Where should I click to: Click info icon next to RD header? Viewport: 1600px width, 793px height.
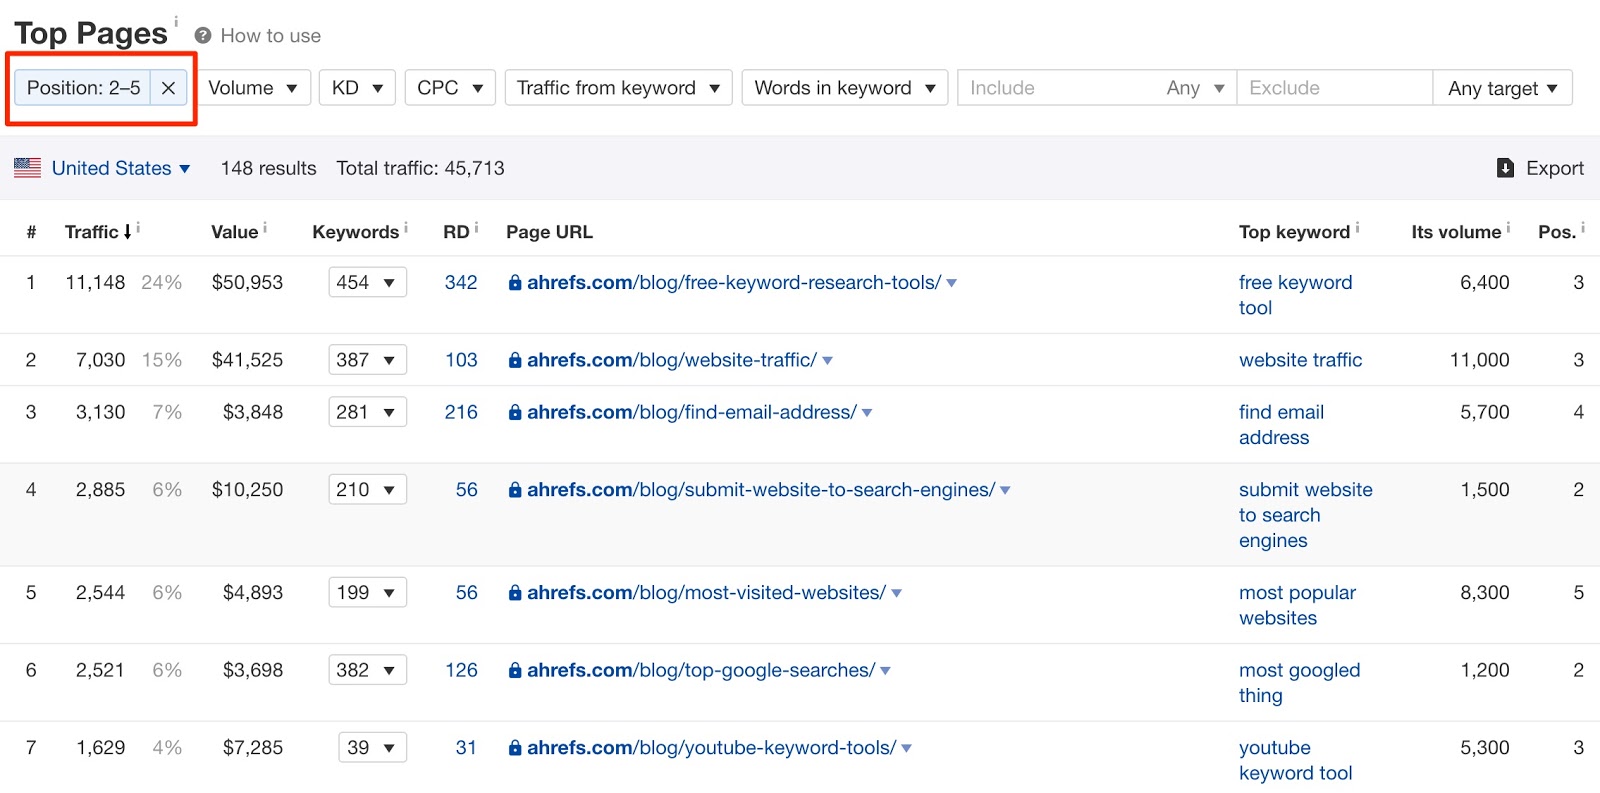point(476,227)
